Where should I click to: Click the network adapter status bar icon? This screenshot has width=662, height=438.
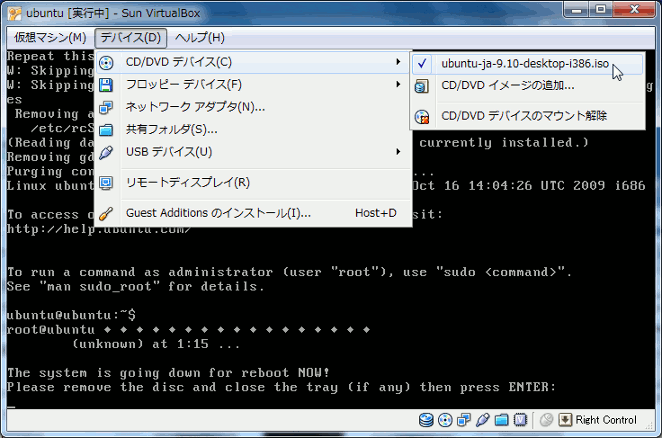(465, 420)
